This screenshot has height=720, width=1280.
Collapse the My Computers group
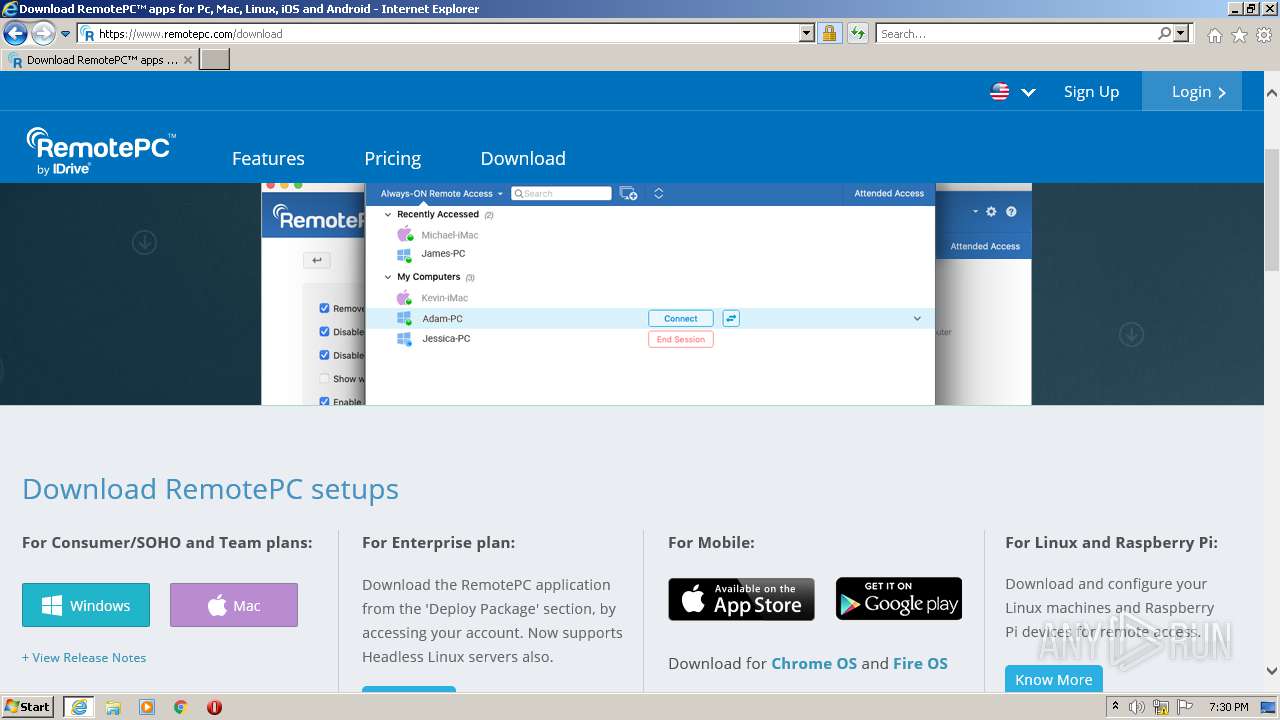click(x=388, y=277)
